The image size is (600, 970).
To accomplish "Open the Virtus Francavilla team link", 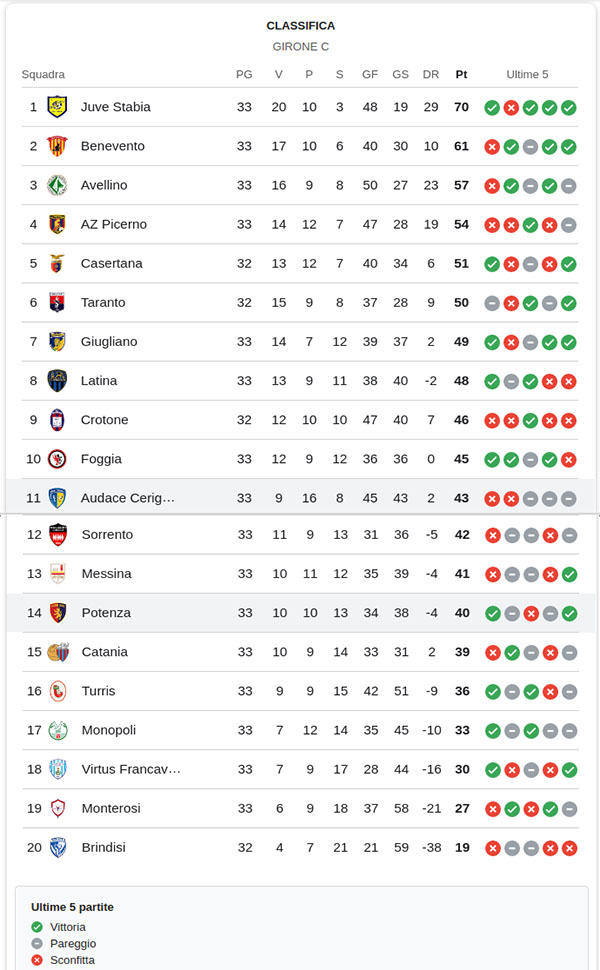I will [130, 769].
